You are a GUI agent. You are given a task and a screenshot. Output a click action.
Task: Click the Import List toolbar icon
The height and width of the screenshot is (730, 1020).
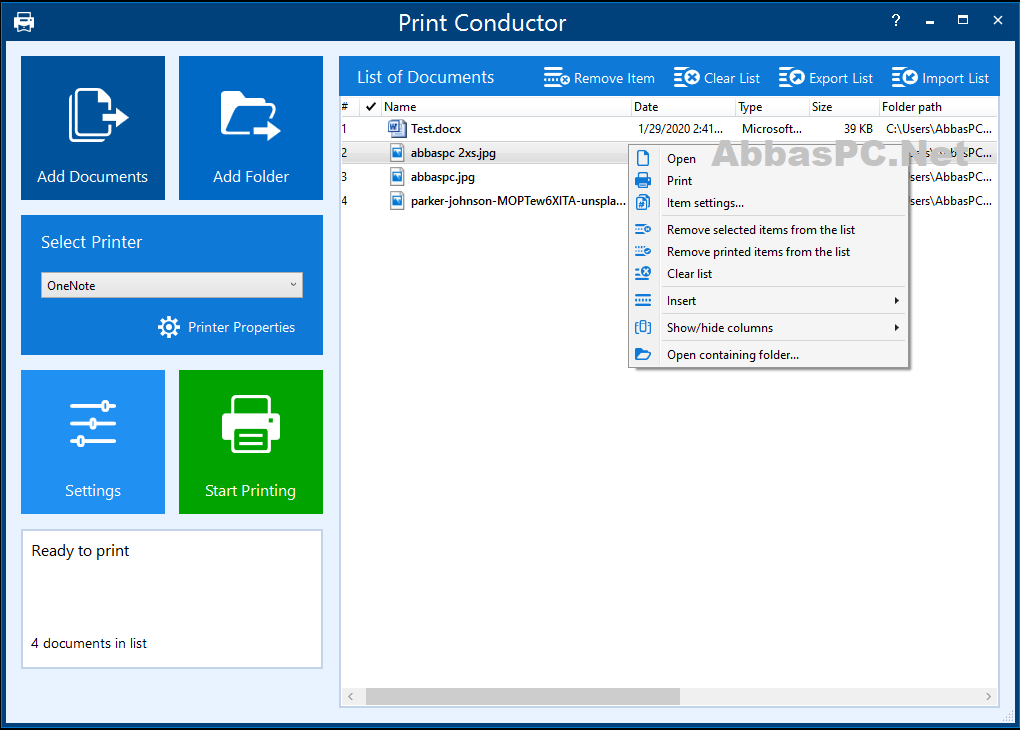(x=905, y=77)
